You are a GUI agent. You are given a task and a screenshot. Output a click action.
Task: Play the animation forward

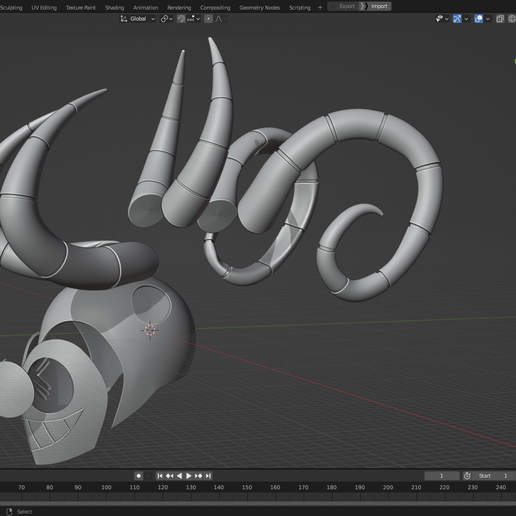coord(189,476)
